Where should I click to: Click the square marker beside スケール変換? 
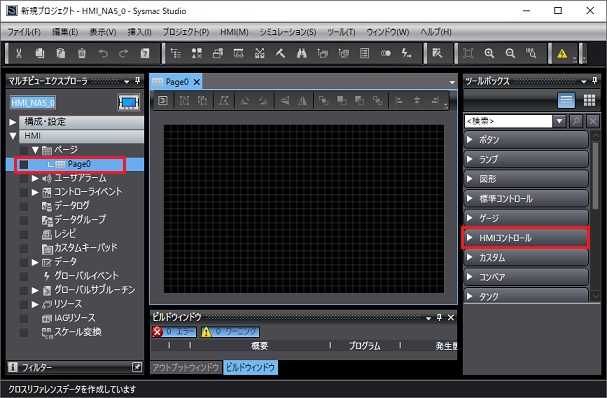(x=24, y=332)
